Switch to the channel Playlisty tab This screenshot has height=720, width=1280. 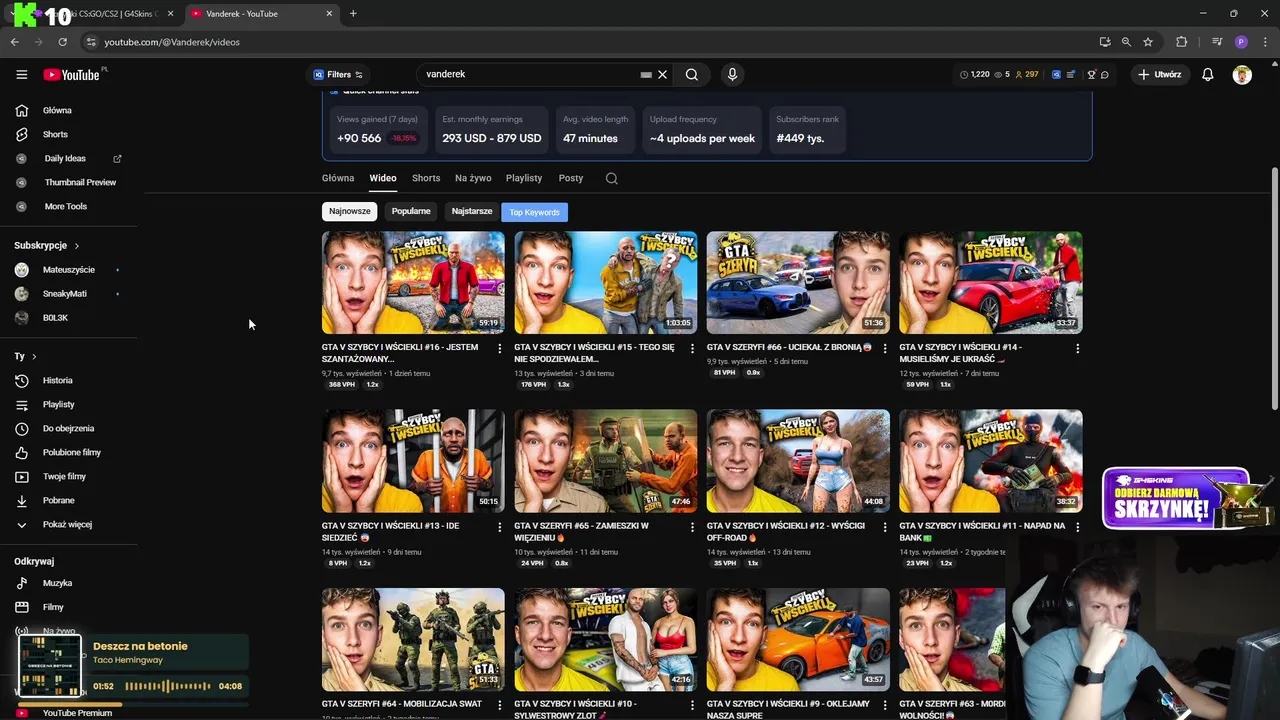(x=524, y=178)
